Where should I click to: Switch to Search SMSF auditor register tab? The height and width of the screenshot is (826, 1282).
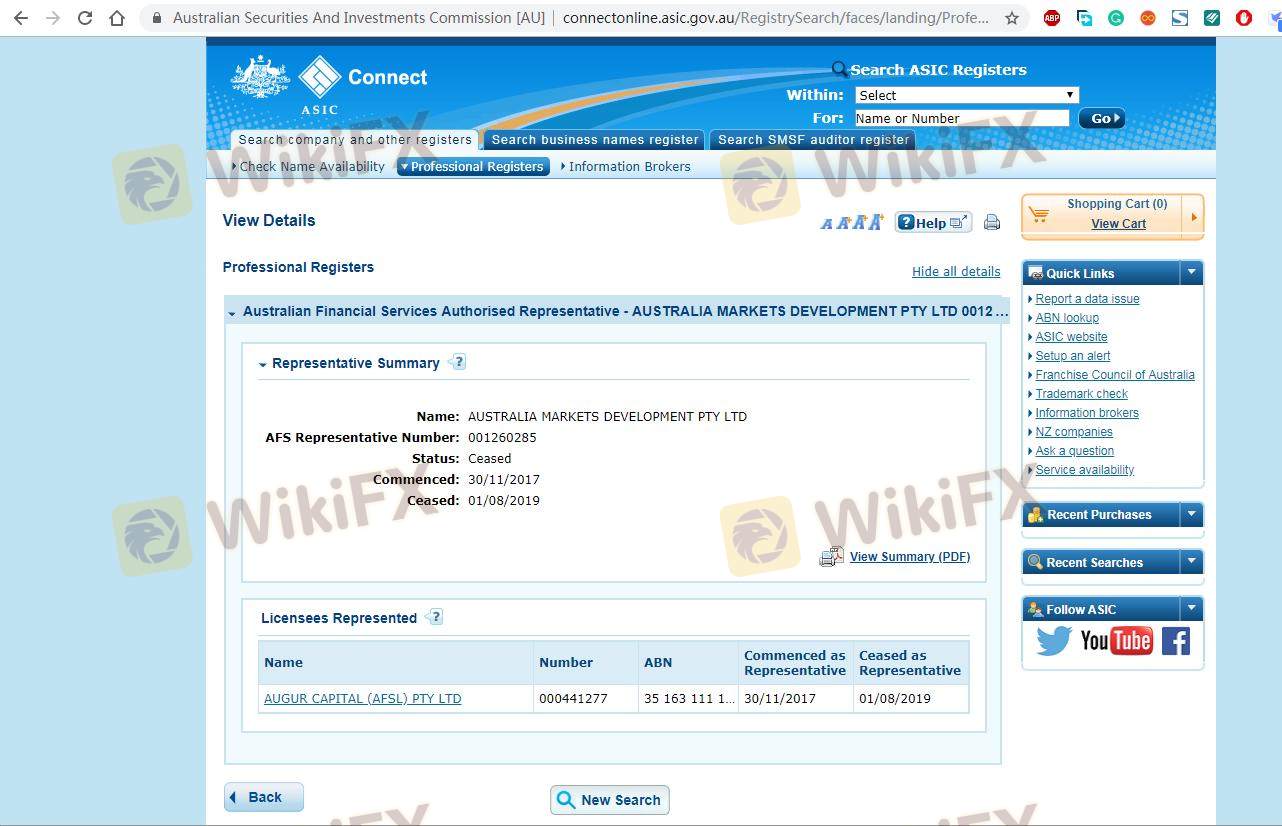click(x=813, y=140)
